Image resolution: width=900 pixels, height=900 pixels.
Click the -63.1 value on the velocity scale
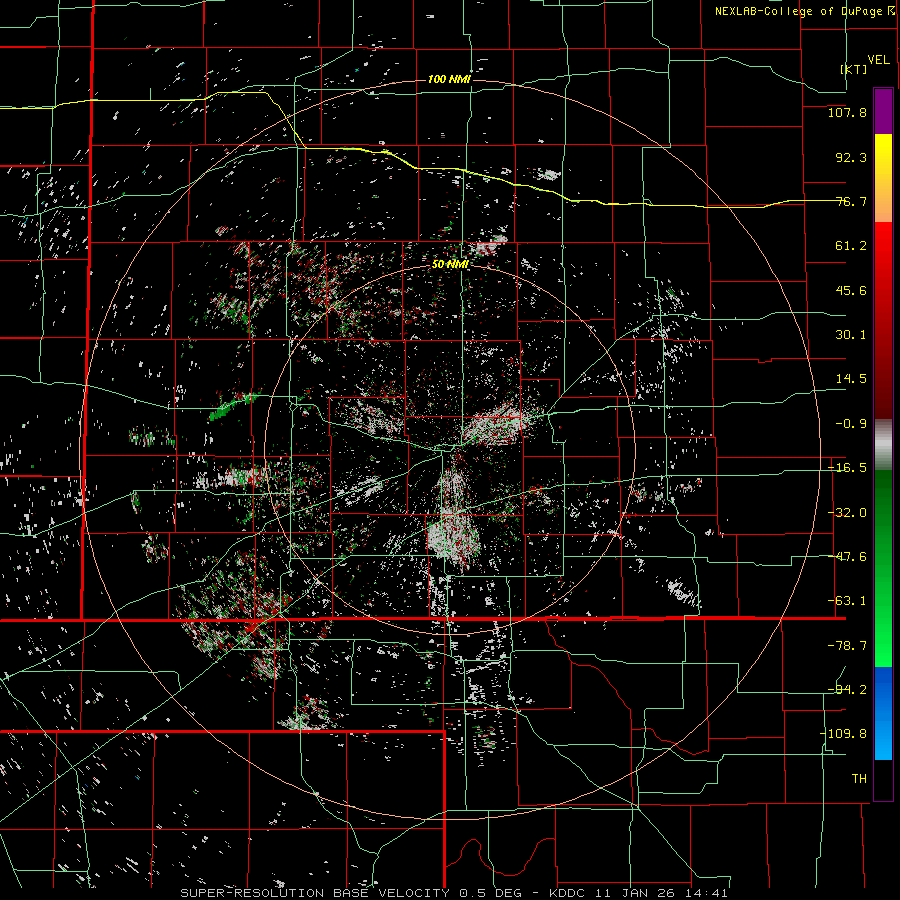(847, 601)
